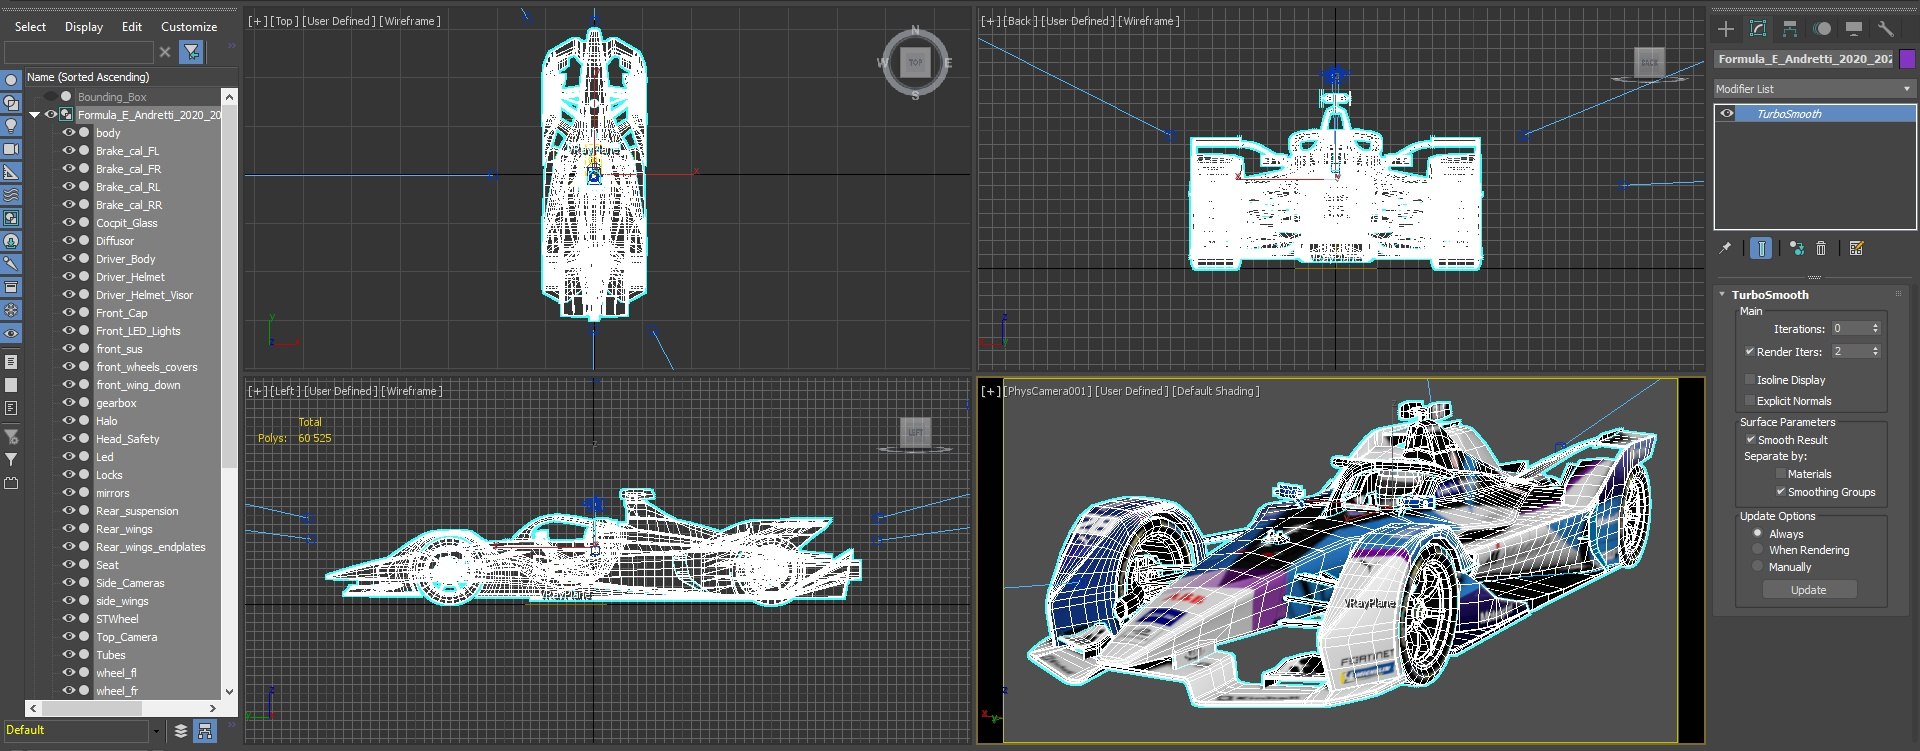Toggle TurboSmooth modifier visibility eye
Screen dimensions: 1920x751
click(x=1727, y=114)
